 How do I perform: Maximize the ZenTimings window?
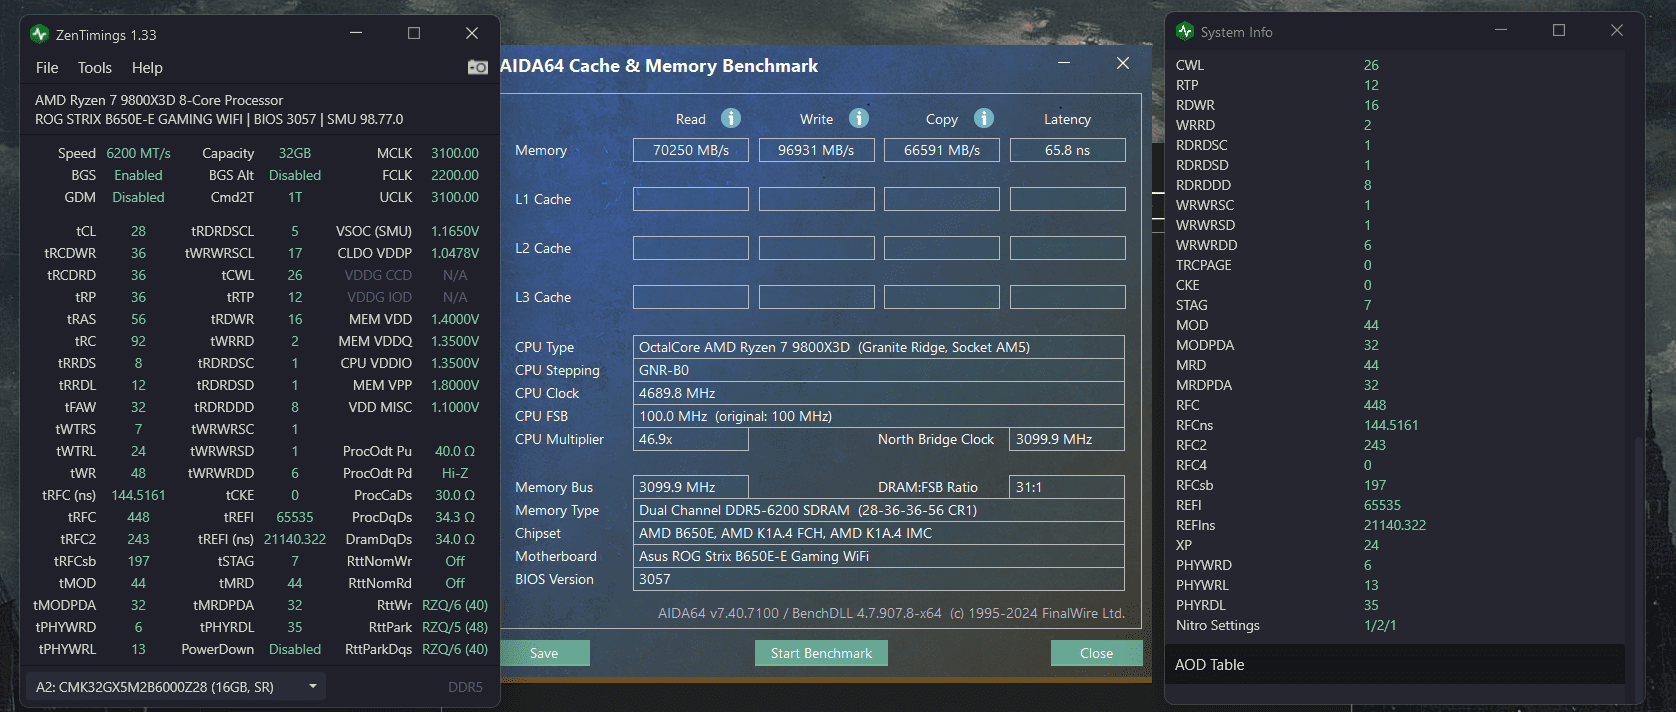click(x=413, y=33)
